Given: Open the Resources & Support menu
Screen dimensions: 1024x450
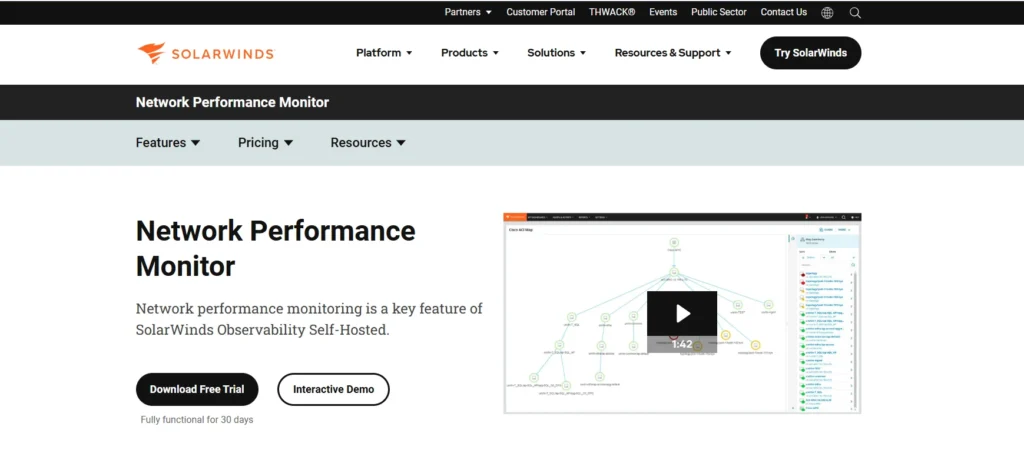Looking at the screenshot, I should (673, 53).
